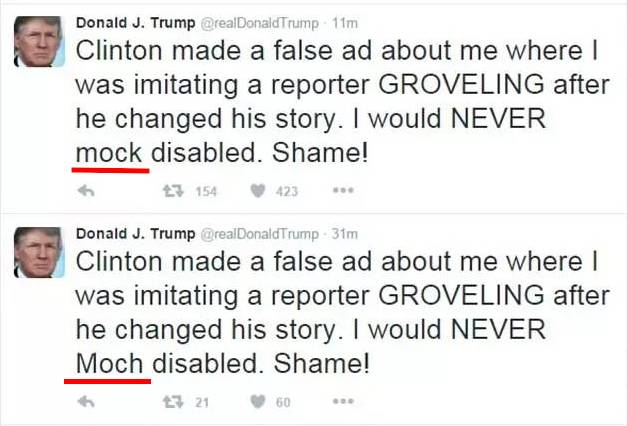Open Donald J. Trump name in top tweet

[x=136, y=23]
